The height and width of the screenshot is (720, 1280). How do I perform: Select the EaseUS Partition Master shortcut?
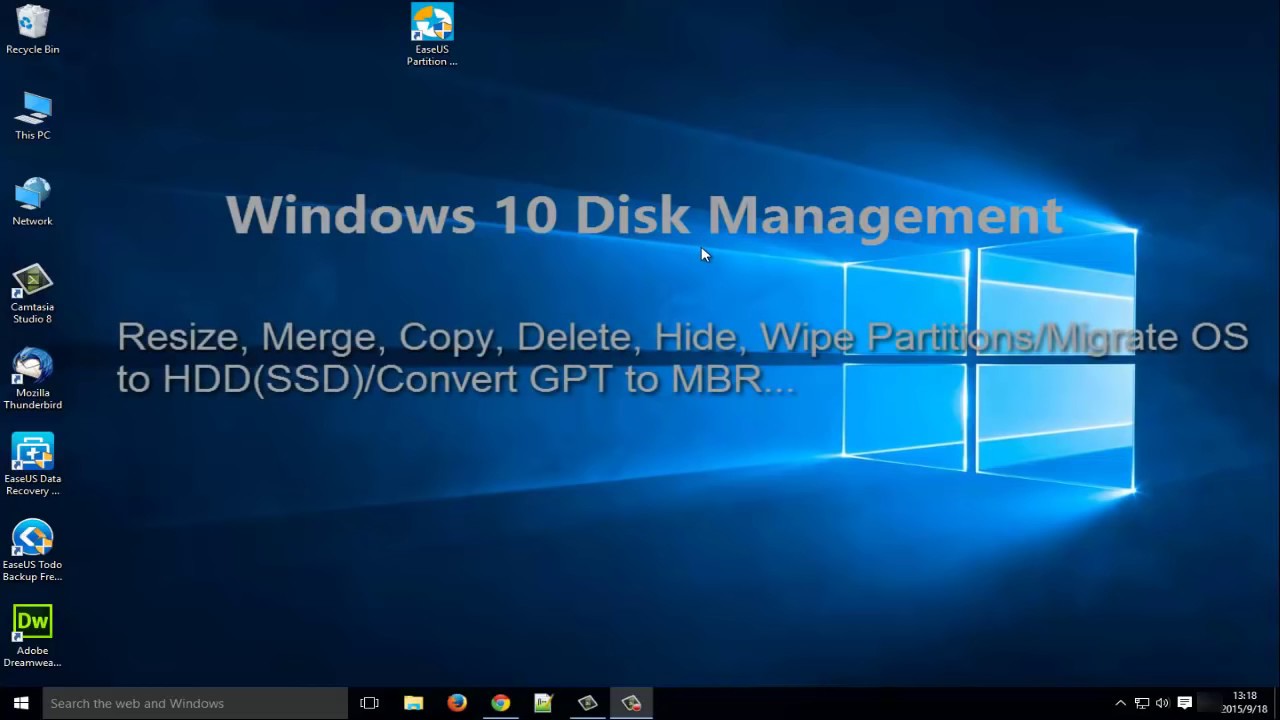[432, 35]
